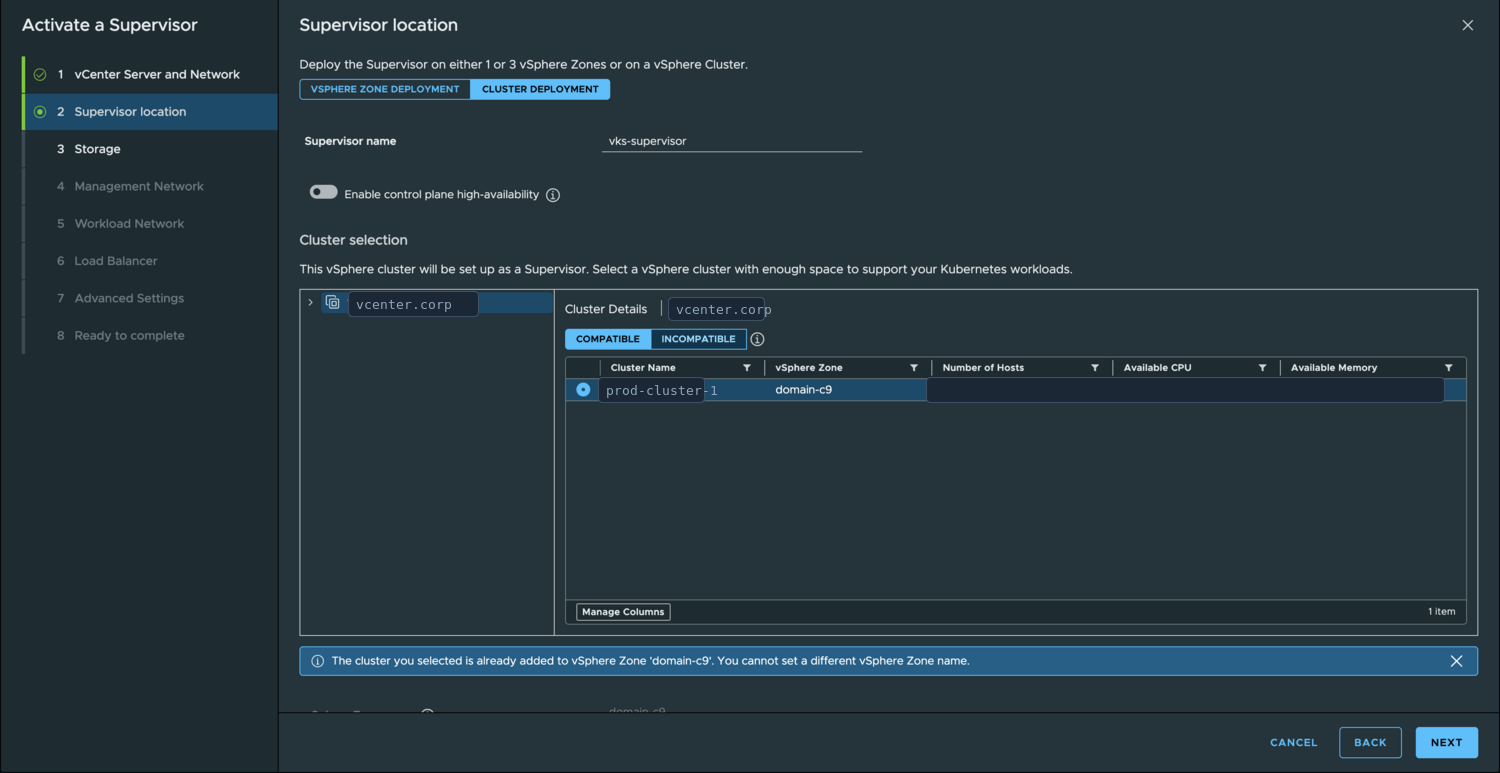Click completed checkmark for vCenter Server step
Image resolution: width=1500 pixels, height=773 pixels.
[40, 75]
